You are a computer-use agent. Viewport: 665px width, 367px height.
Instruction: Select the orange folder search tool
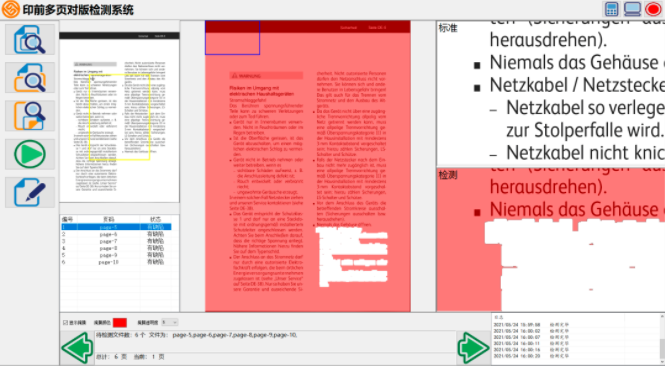(30, 78)
